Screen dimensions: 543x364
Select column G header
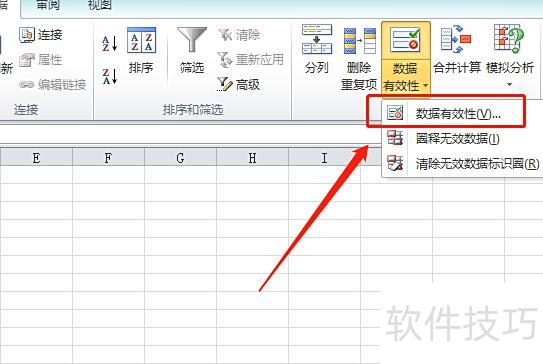click(180, 158)
